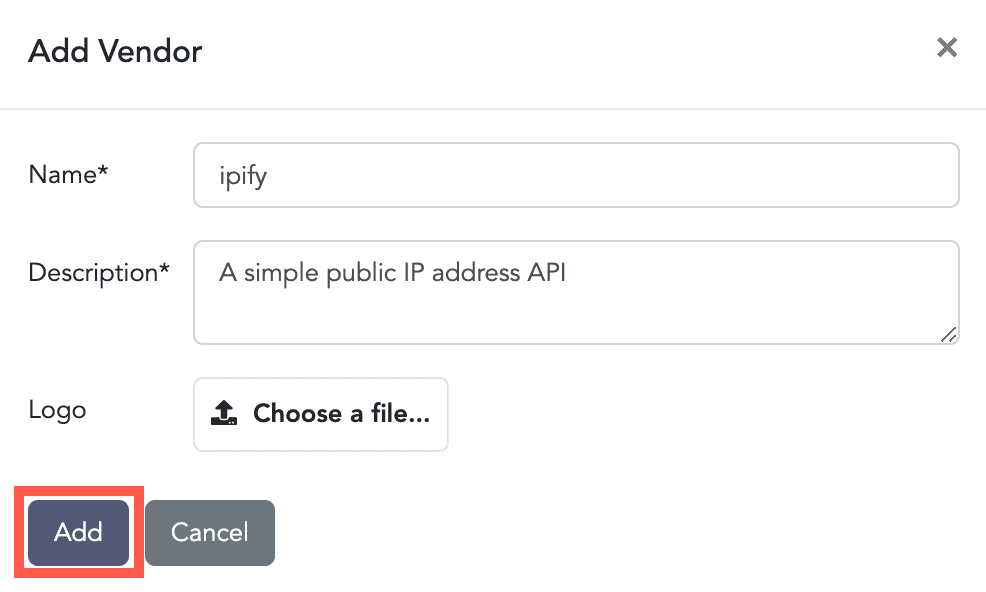Place cursor on 'ipify' text
The height and width of the screenshot is (592, 986).
(243, 176)
